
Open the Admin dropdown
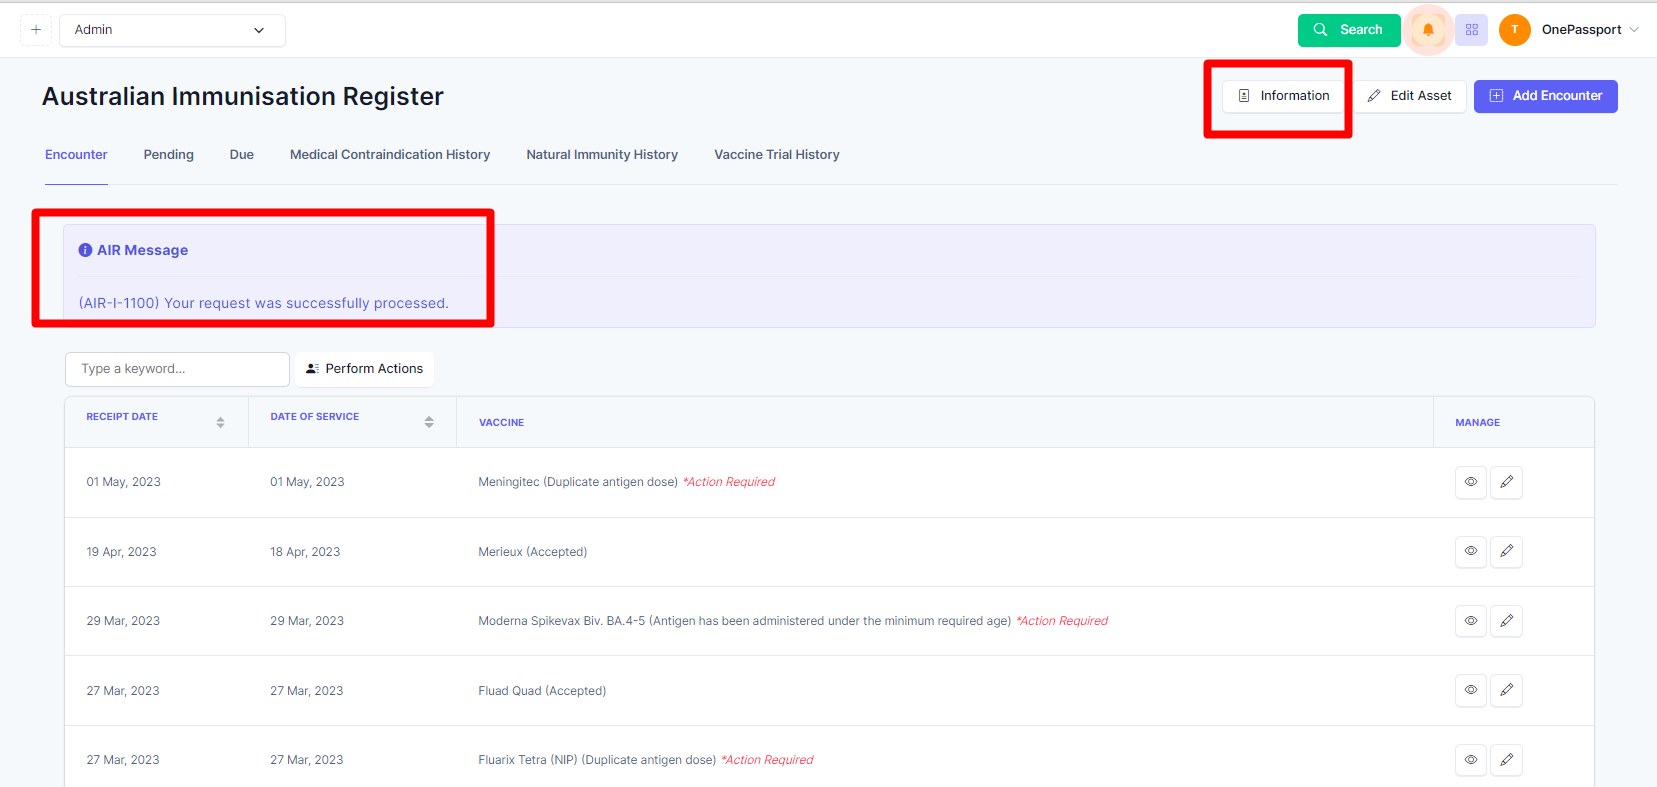click(x=172, y=30)
